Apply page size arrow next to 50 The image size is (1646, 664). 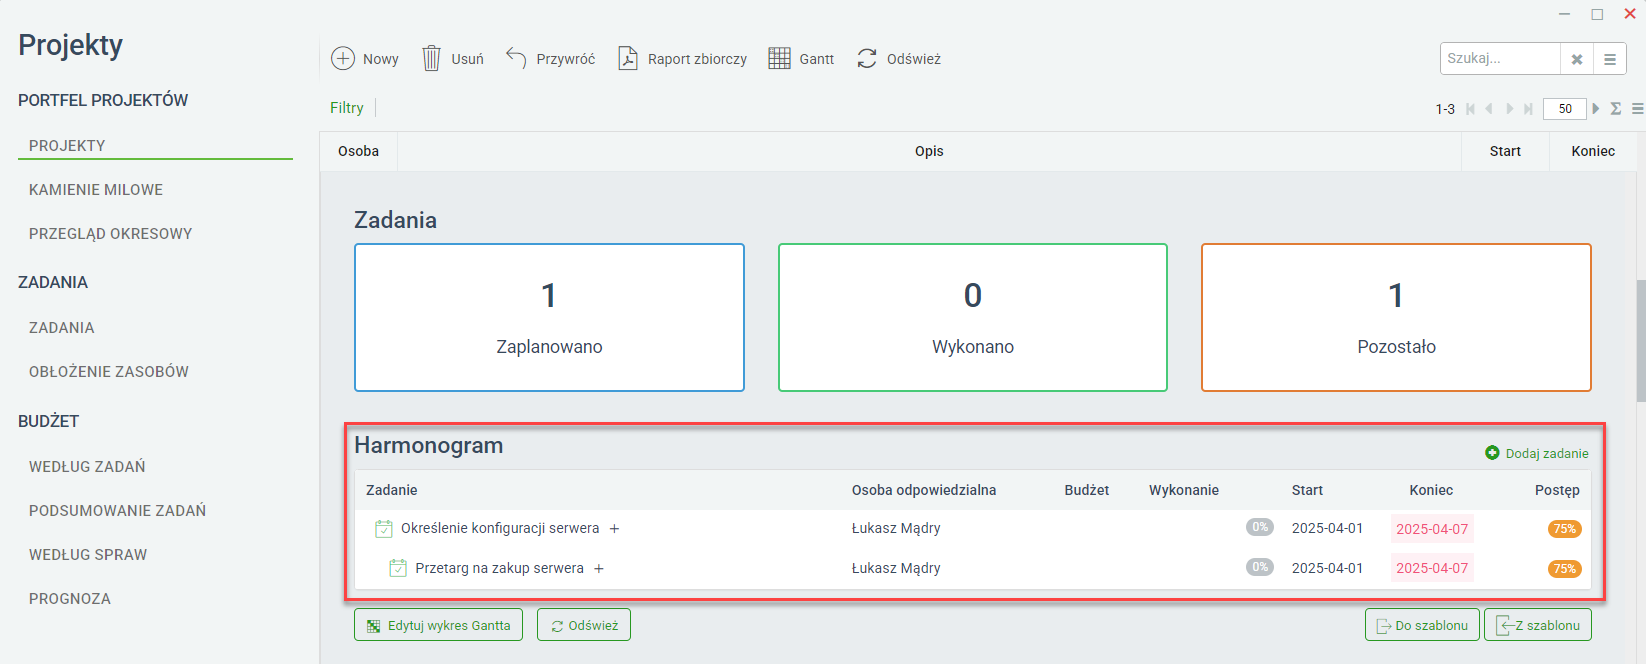[x=1596, y=109]
